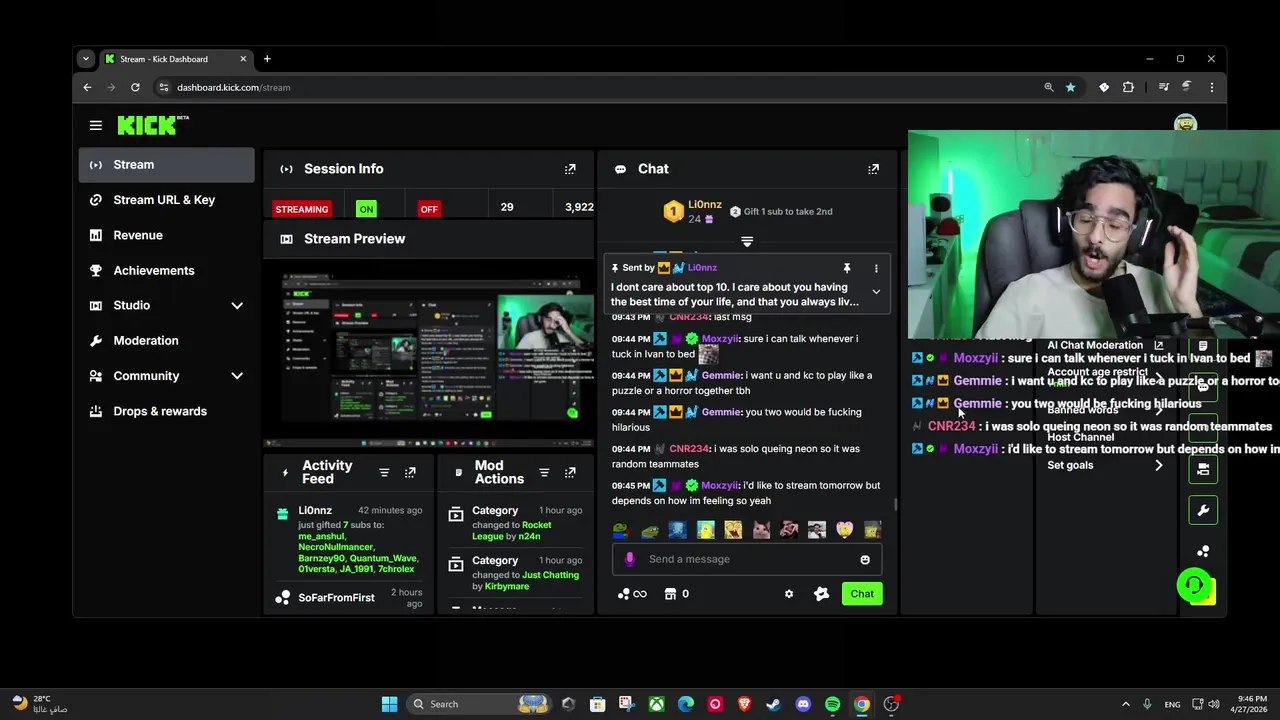Pop out the Mod Actions panel

pyautogui.click(x=570, y=472)
